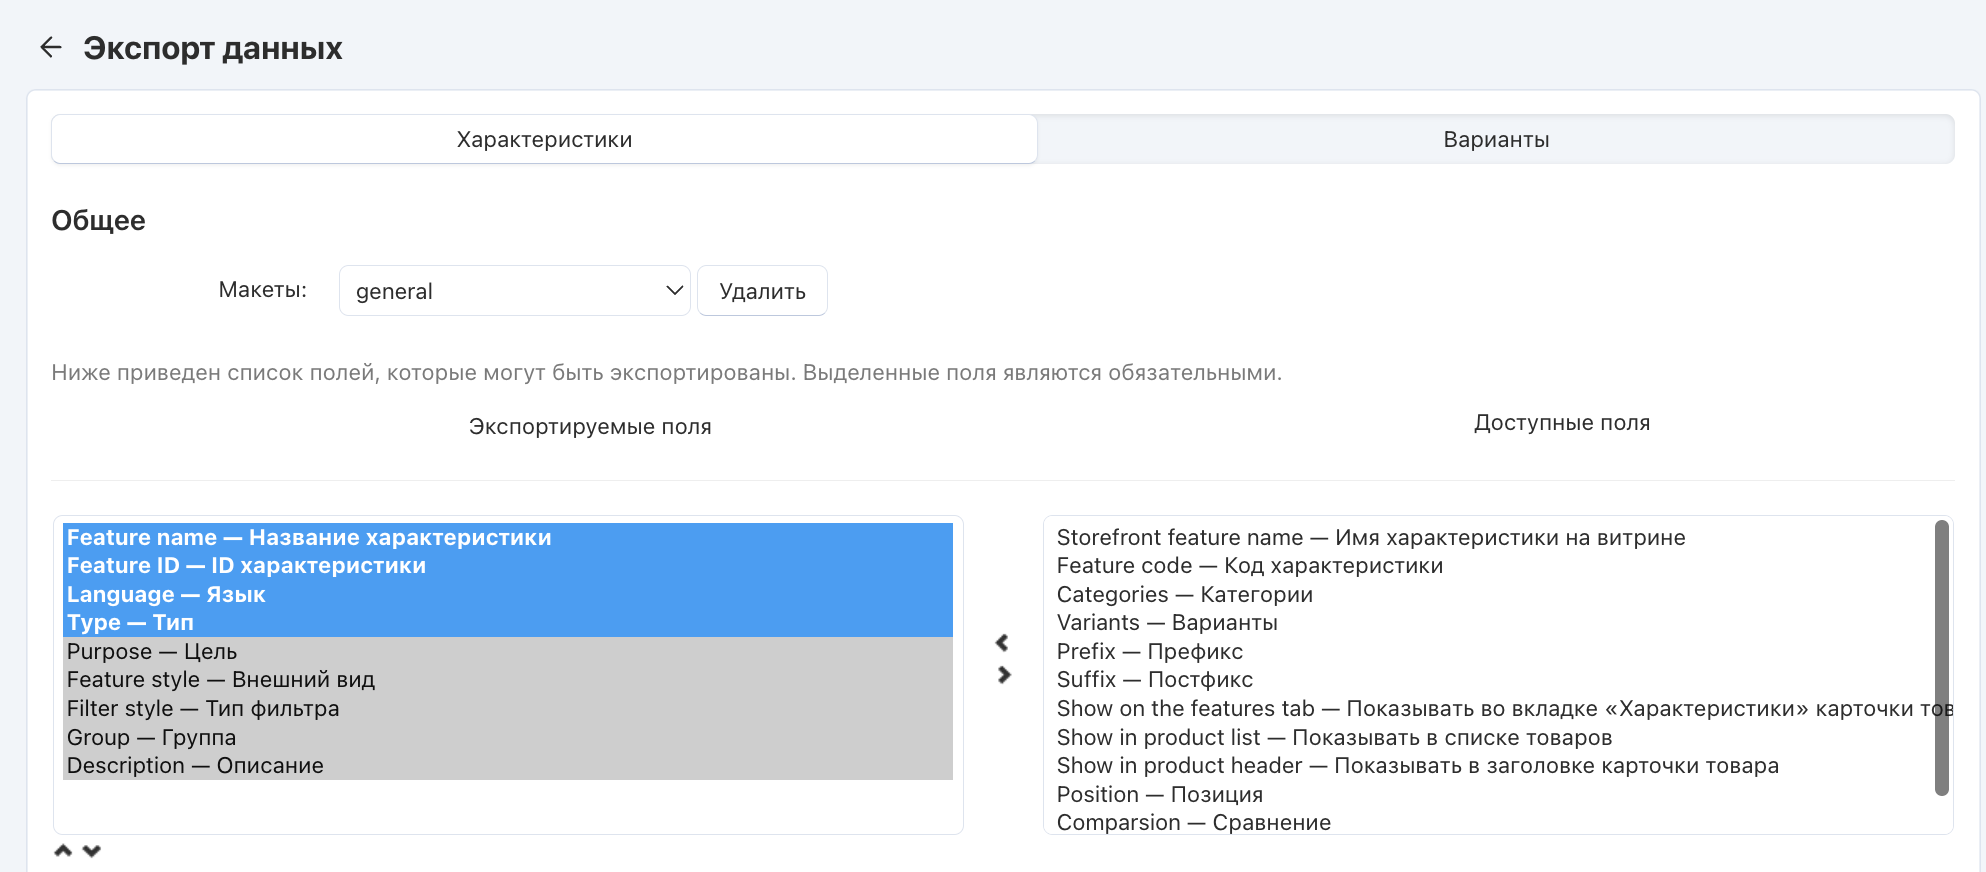
Task: Move the selected field left into exported fields
Action: (x=1002, y=642)
